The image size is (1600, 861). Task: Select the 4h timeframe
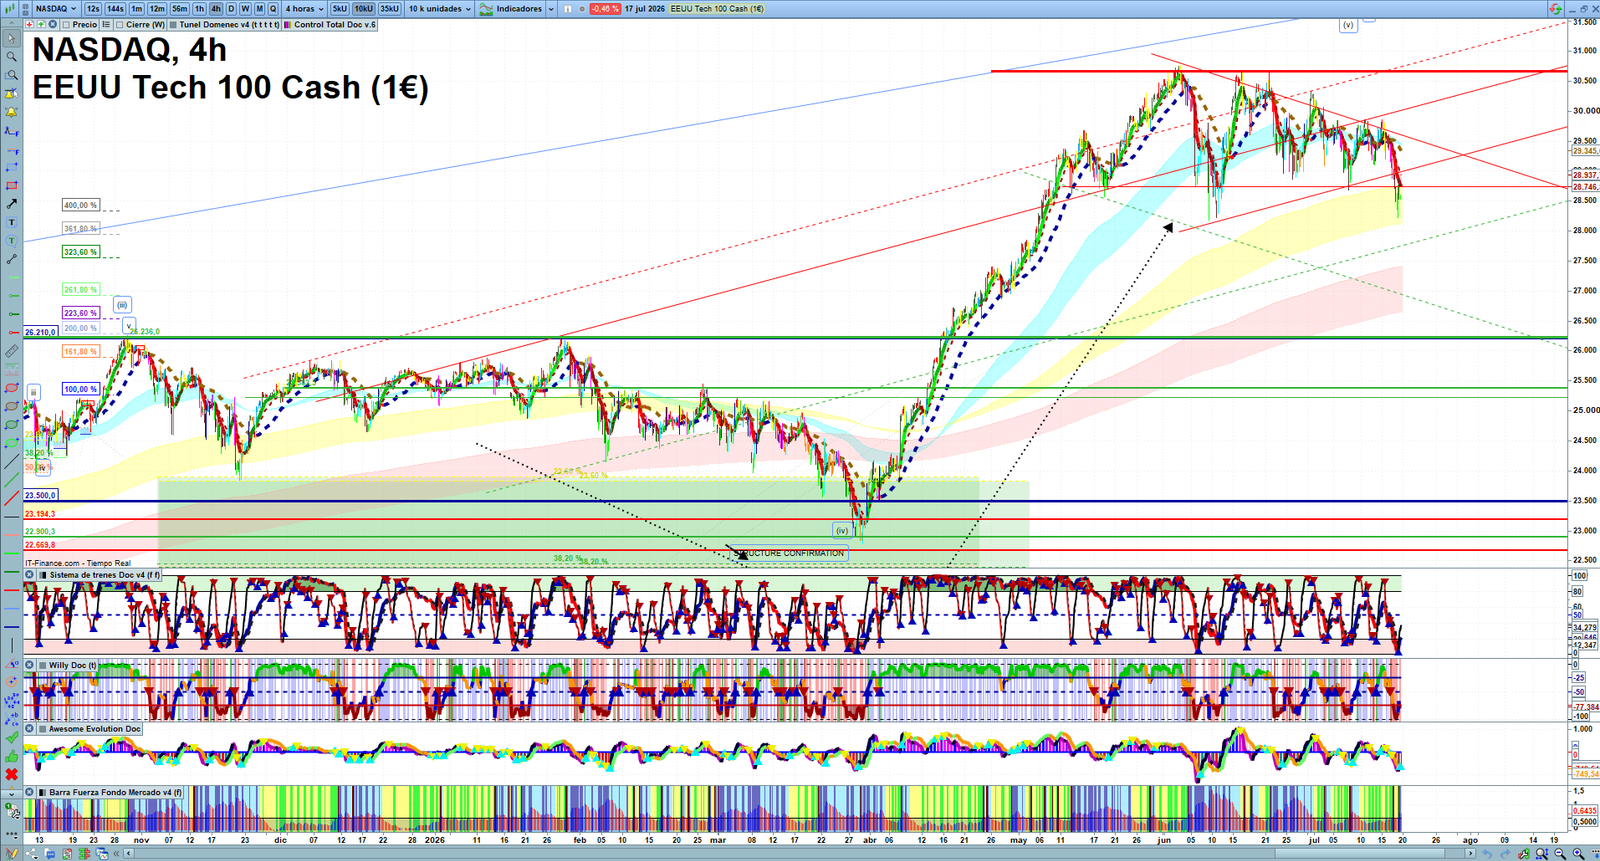(x=216, y=9)
